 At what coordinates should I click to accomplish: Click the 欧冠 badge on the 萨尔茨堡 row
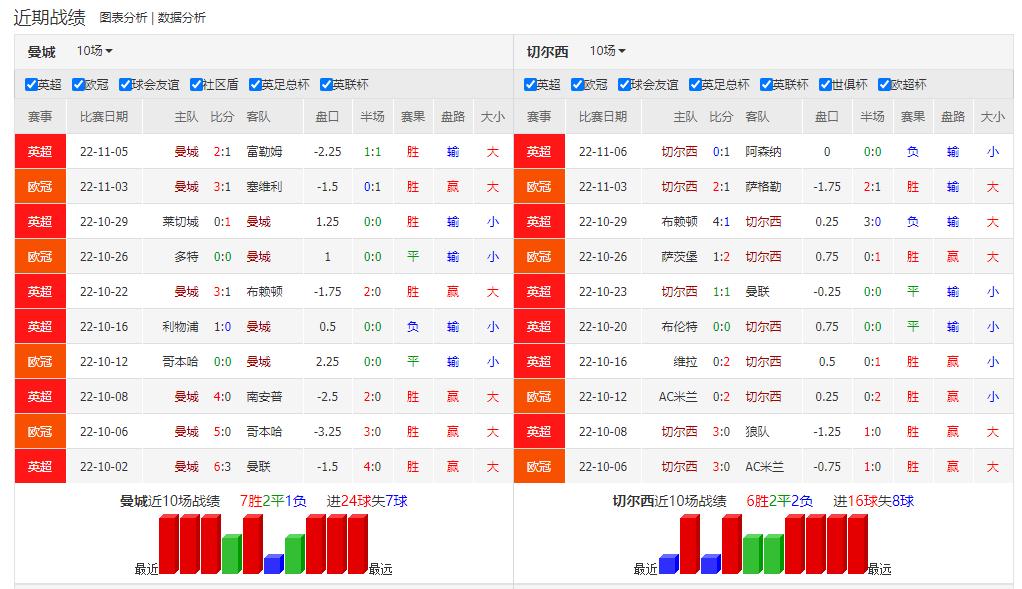[539, 256]
